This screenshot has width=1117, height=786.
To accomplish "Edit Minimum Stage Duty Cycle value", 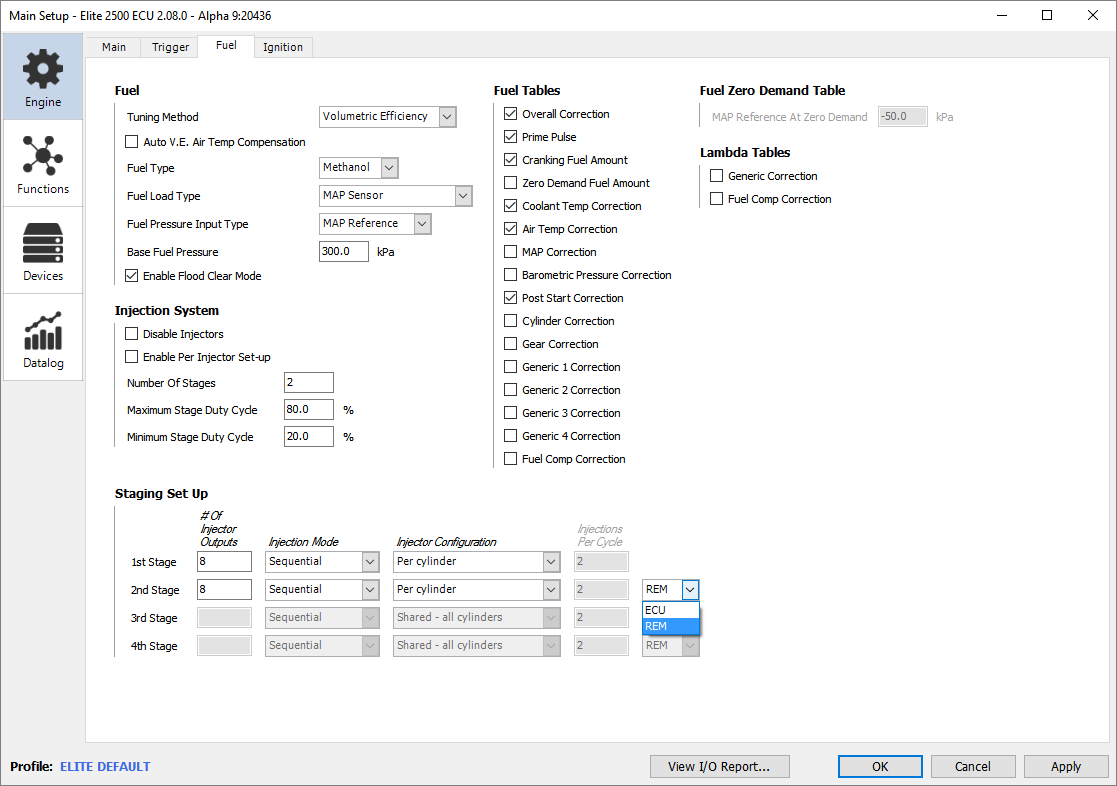I will point(308,436).
